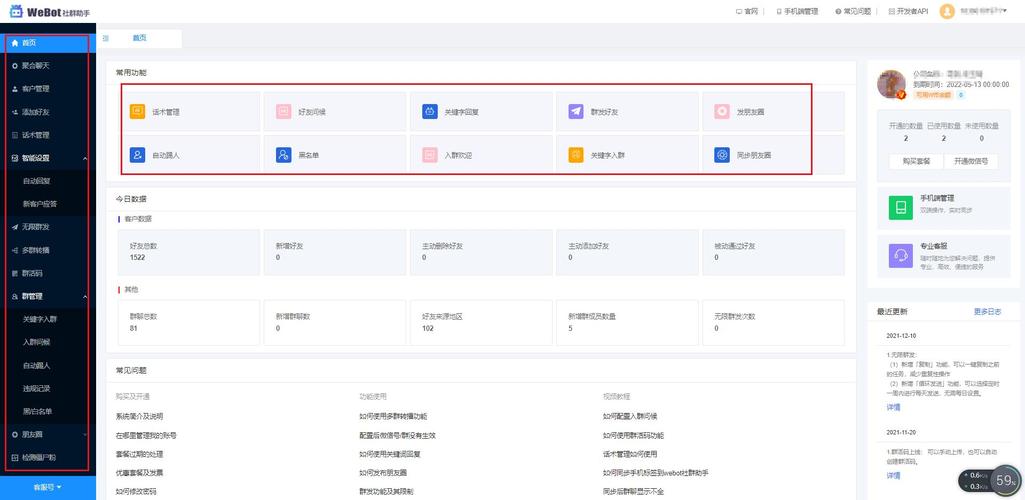The image size is (1025, 500).
Task: Toggle the sidebar collapse icon beside 首页 tab
Action: (x=106, y=38)
